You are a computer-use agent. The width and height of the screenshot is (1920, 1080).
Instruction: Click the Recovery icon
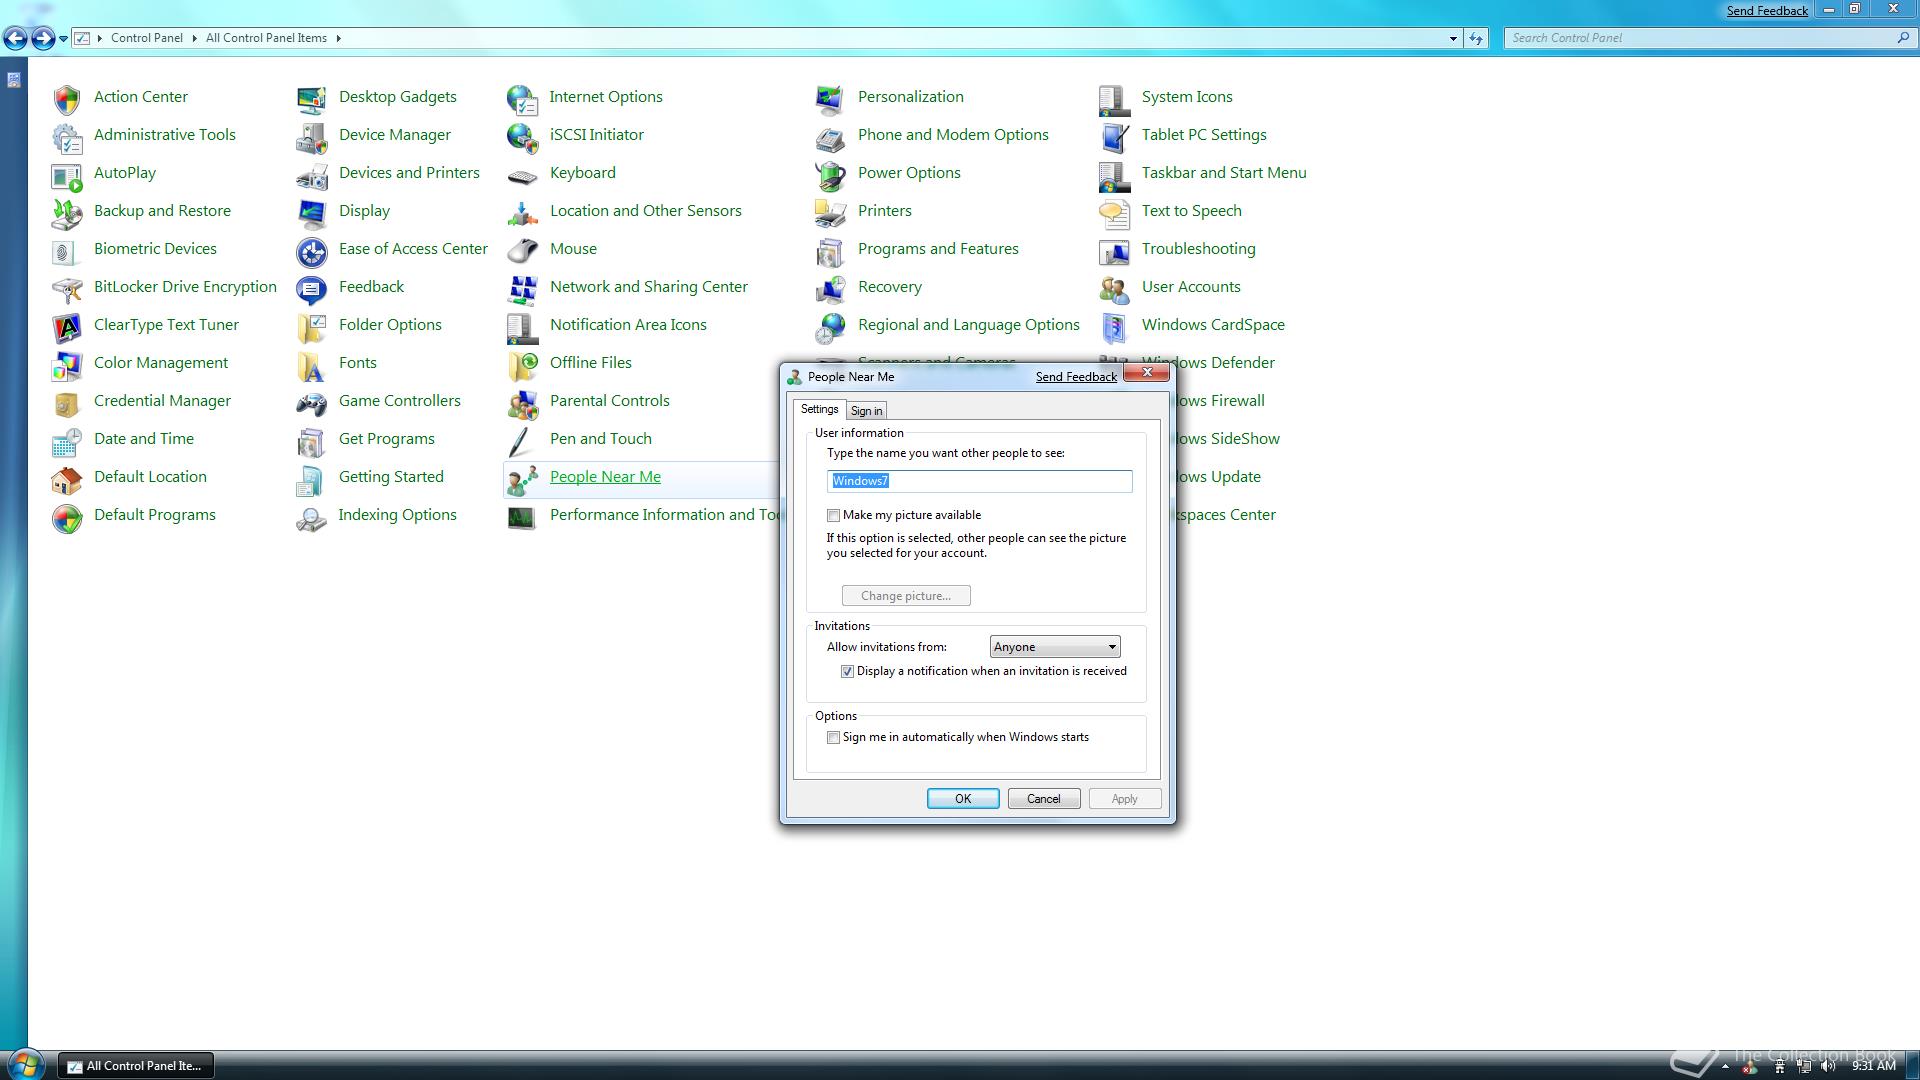[830, 288]
